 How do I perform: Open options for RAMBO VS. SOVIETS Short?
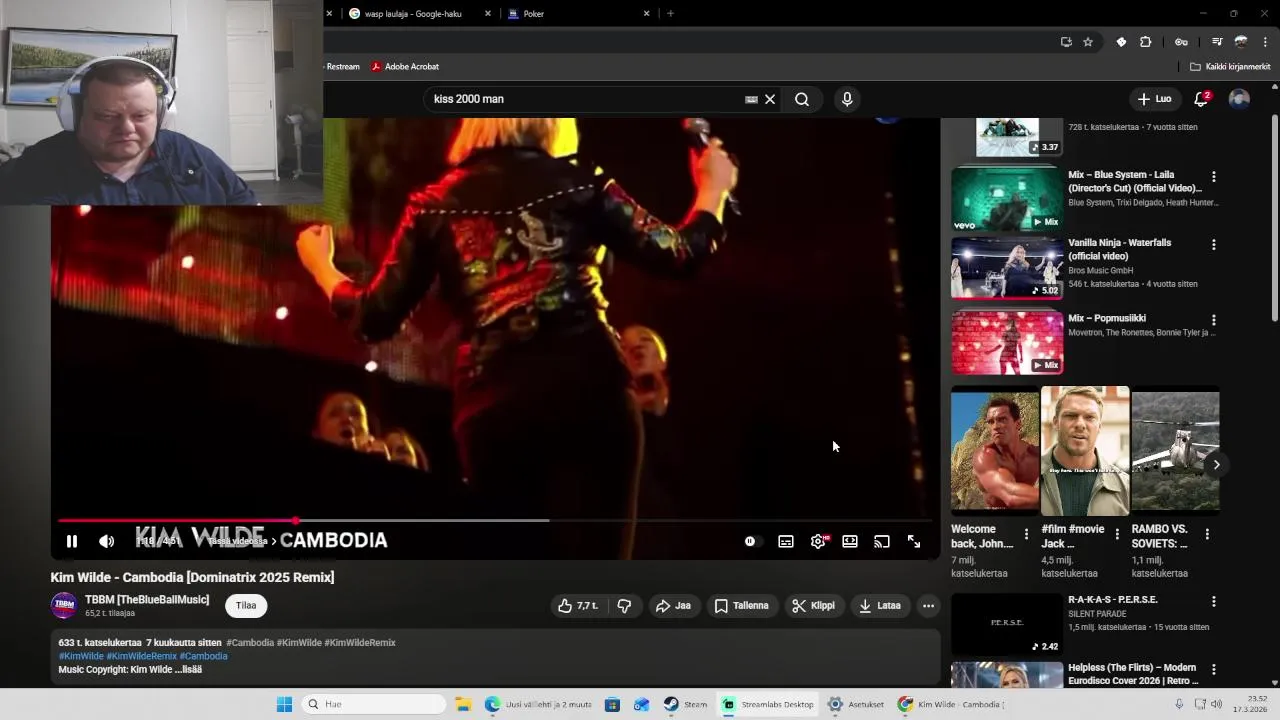[x=1207, y=535]
